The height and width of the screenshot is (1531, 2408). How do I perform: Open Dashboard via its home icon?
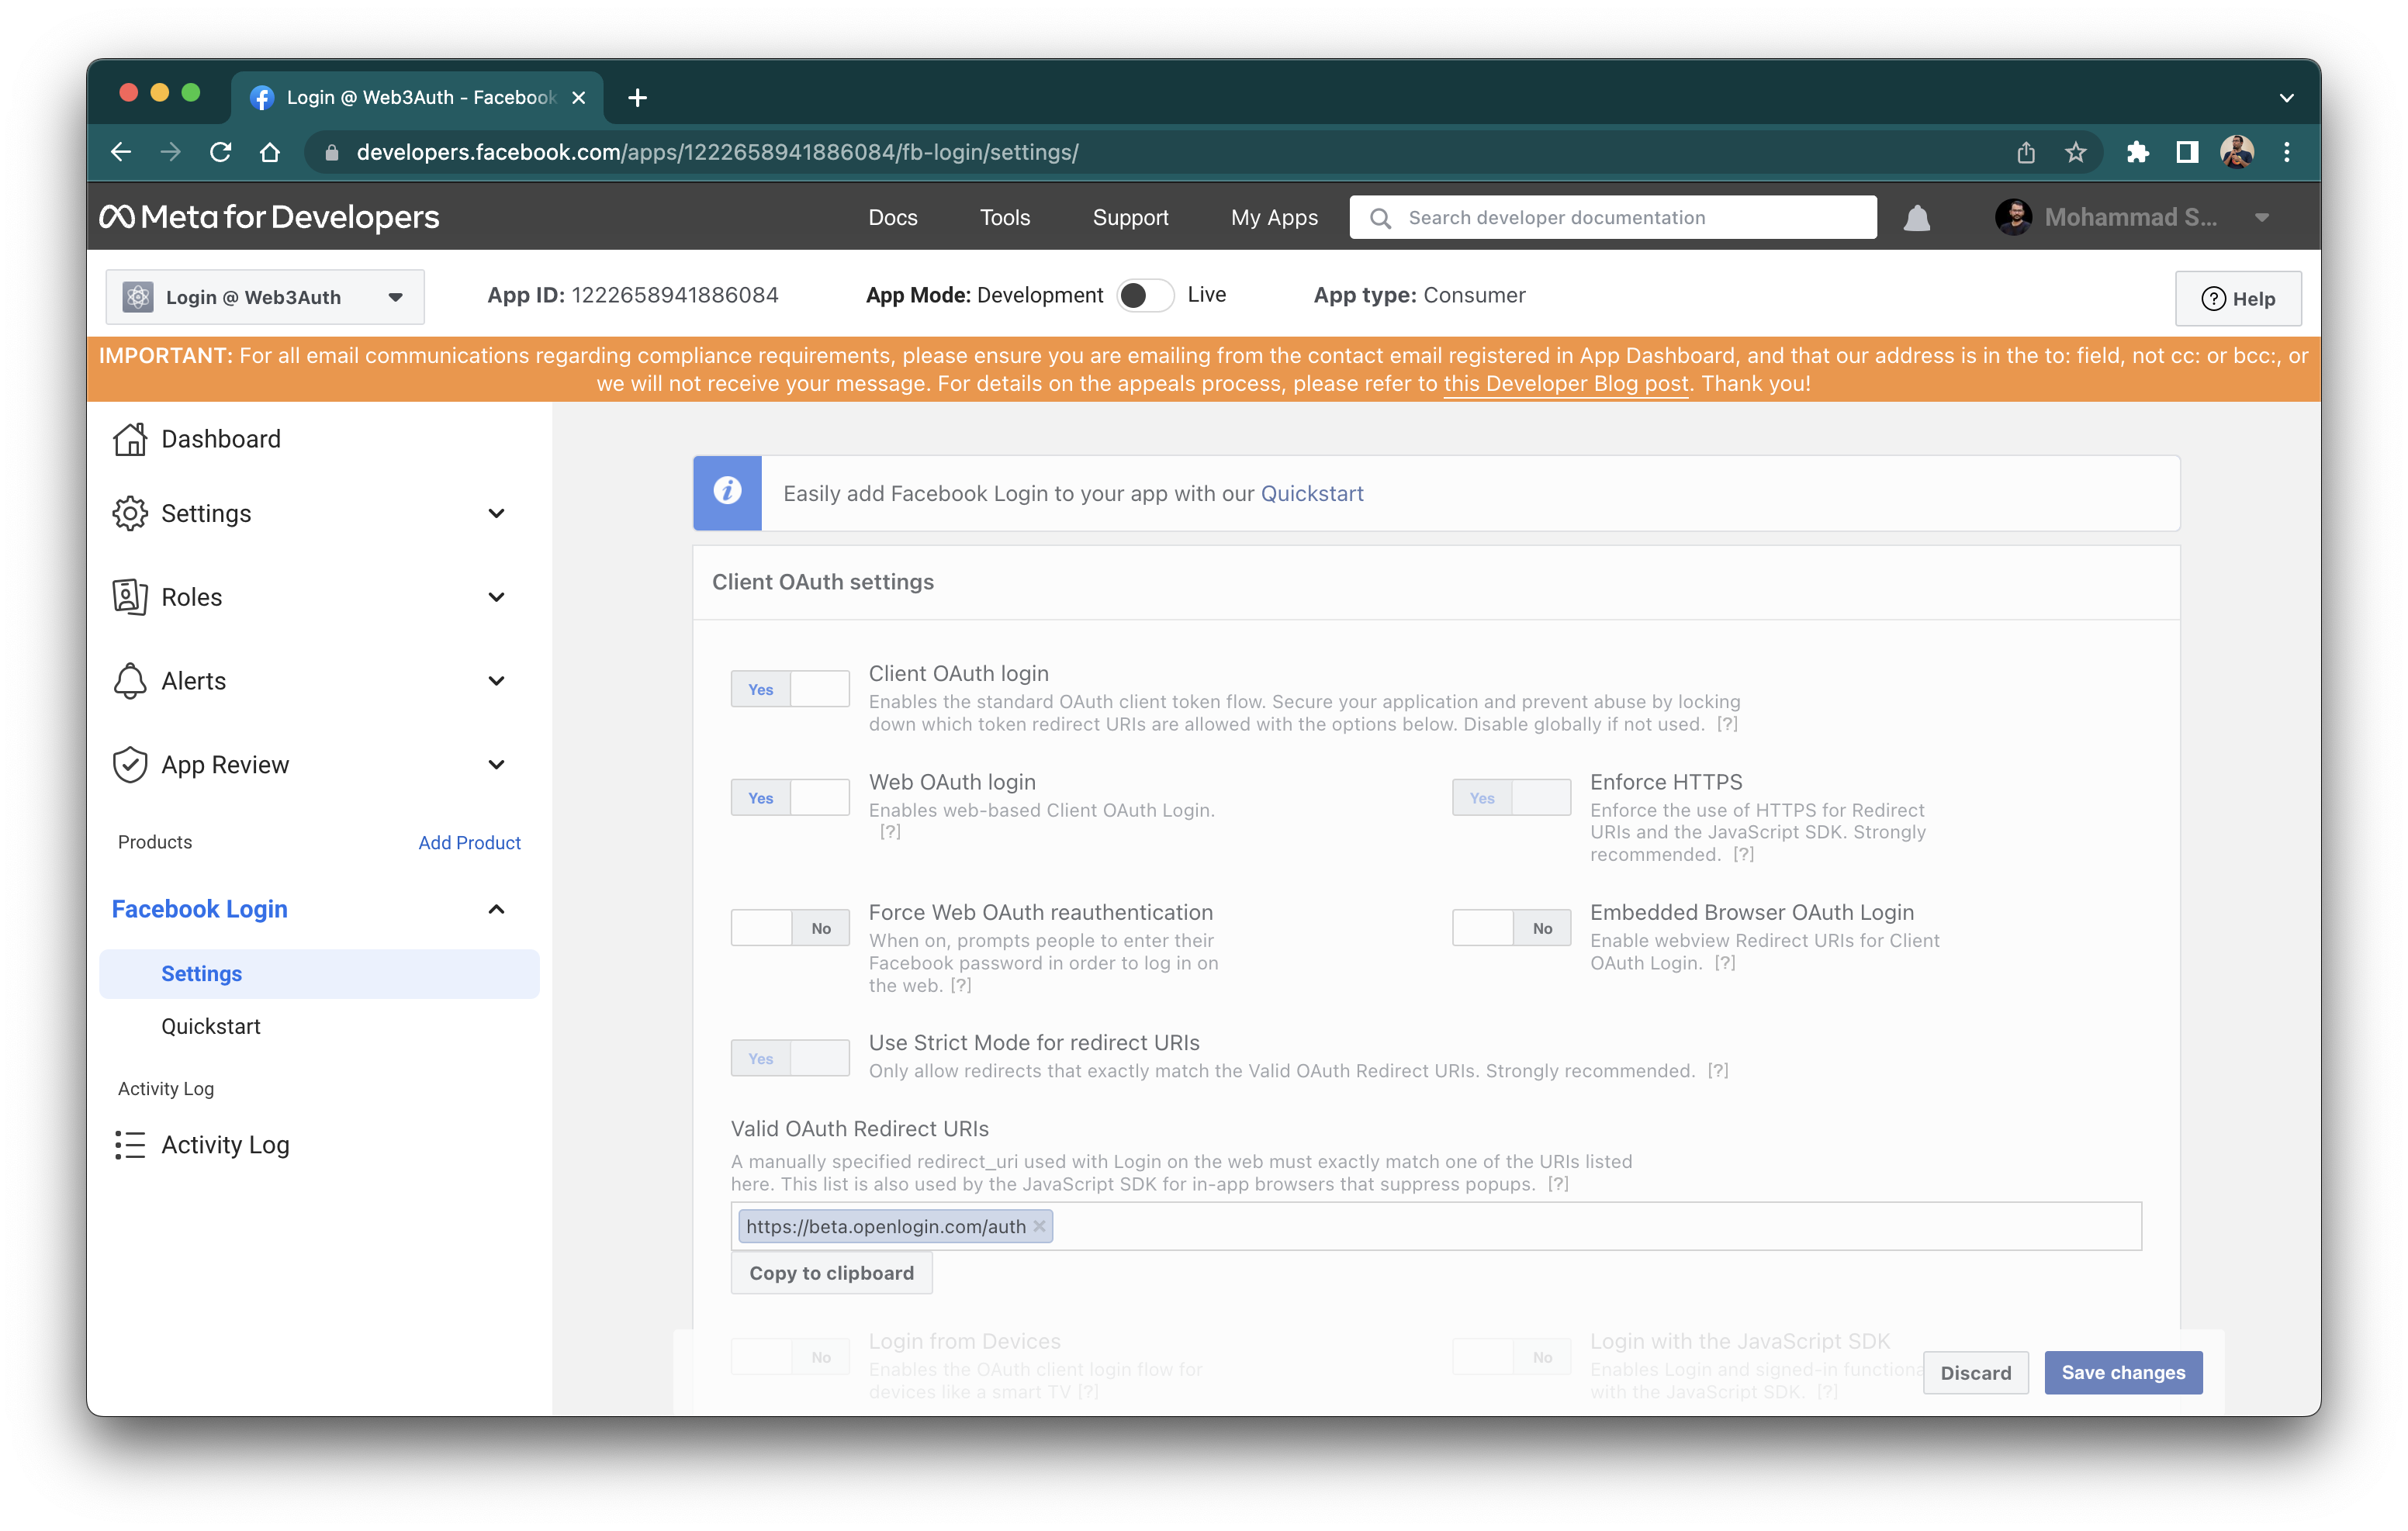click(x=130, y=439)
